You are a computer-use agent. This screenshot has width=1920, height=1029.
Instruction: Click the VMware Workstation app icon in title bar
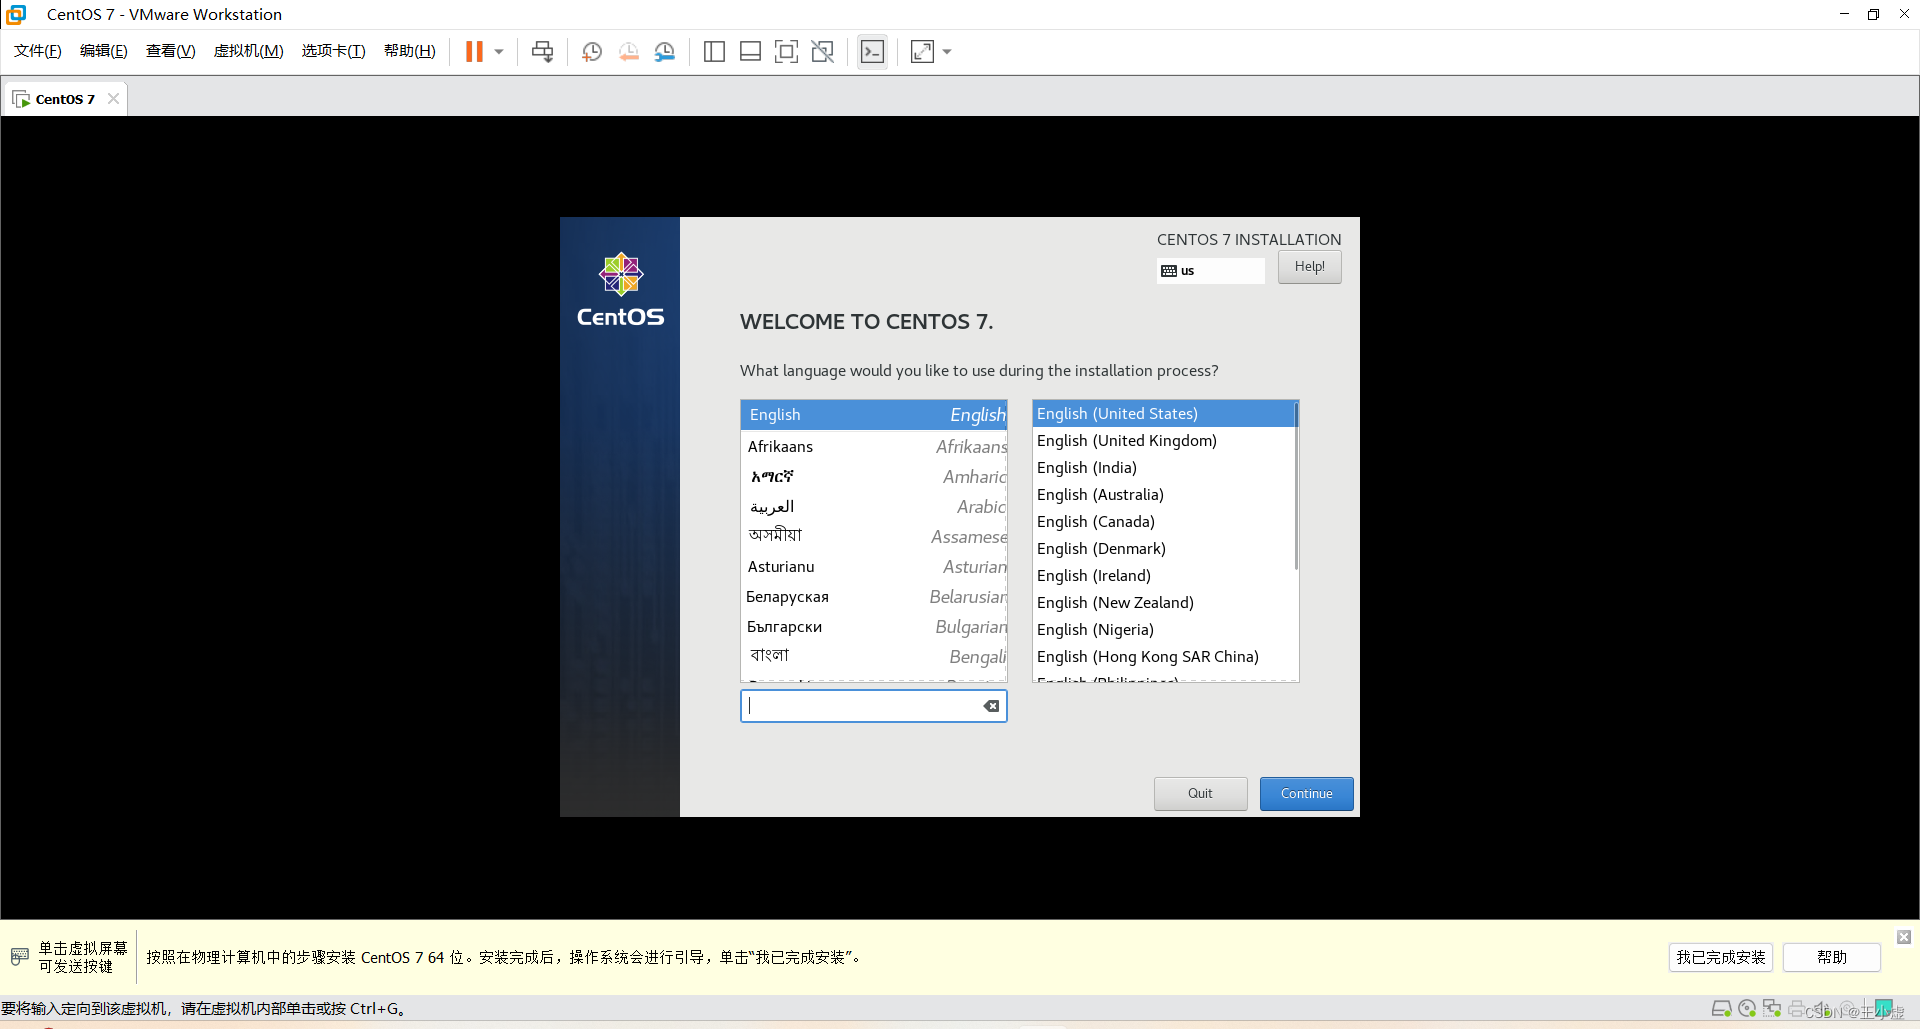click(x=16, y=14)
